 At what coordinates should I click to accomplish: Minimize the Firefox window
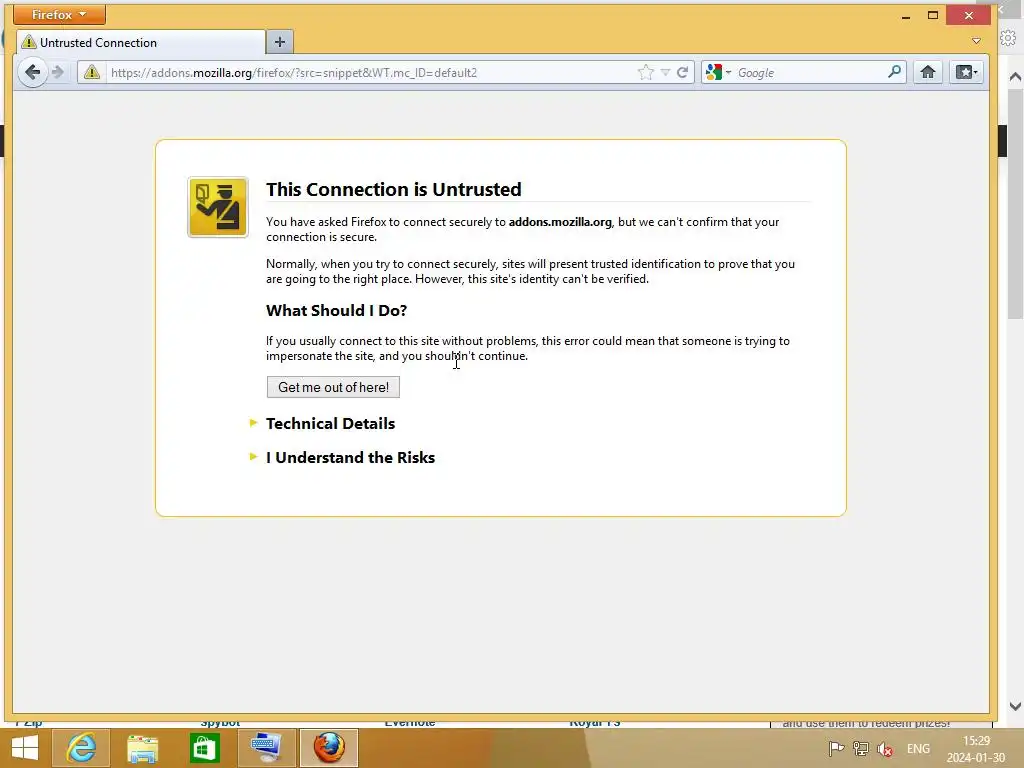[906, 16]
